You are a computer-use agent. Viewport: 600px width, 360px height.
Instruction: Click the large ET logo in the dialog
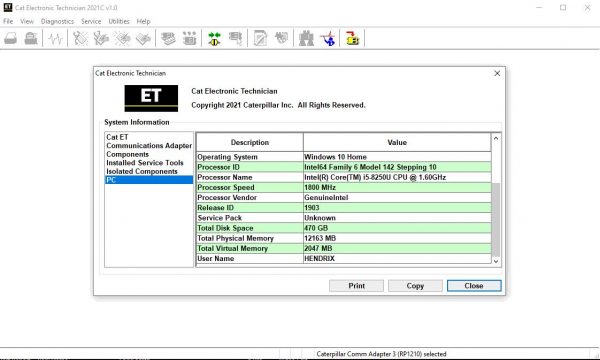(151, 98)
